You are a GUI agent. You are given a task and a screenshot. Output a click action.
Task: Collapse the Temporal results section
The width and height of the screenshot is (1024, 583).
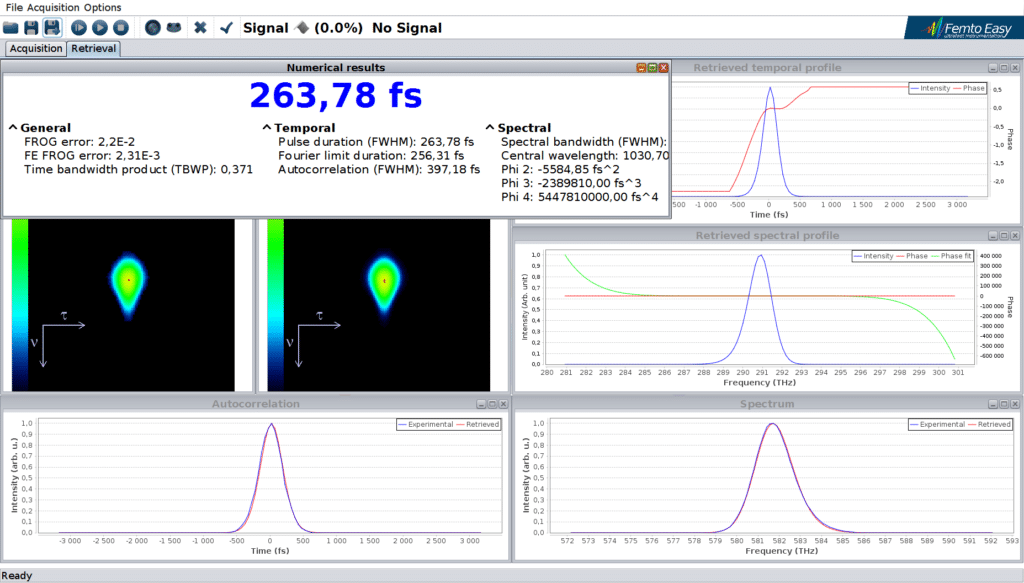click(265, 128)
